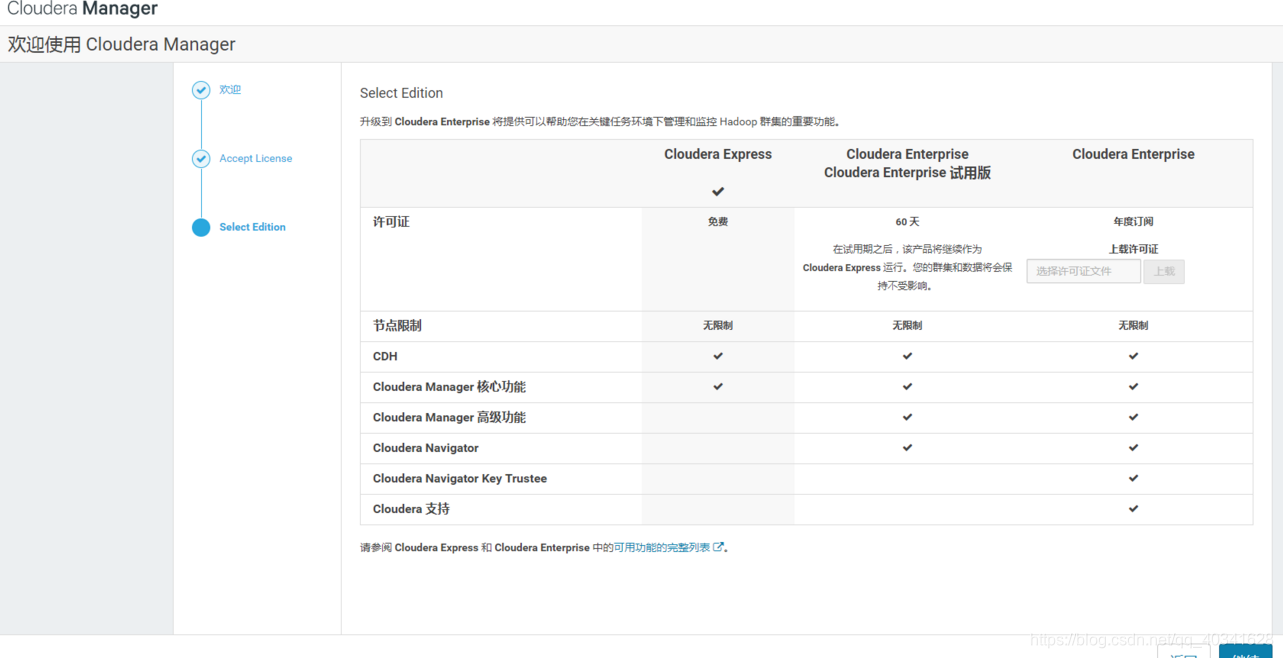Click Cloudera Navigator checkmark in trial column
The height and width of the screenshot is (658, 1283).
907,447
